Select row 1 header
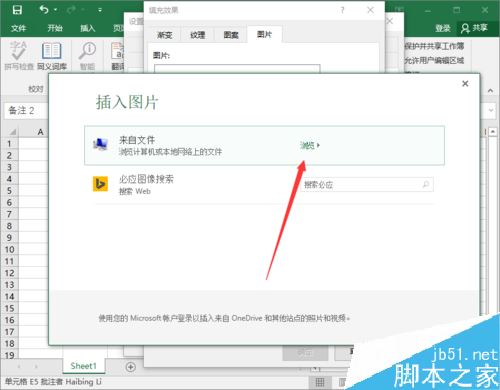Viewport: 500px width, 390px height. coord(9,144)
